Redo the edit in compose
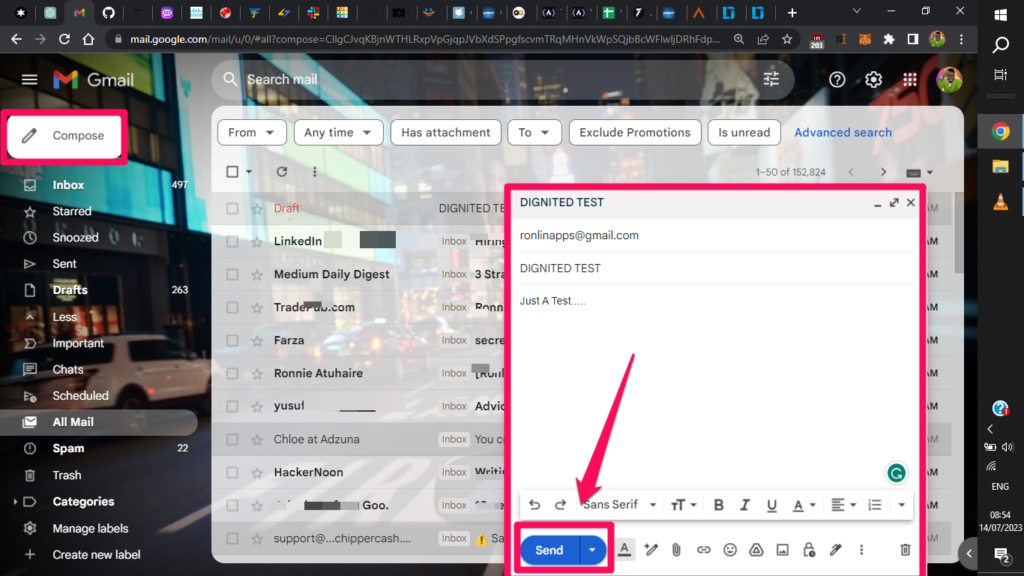This screenshot has width=1024, height=576. (560, 505)
